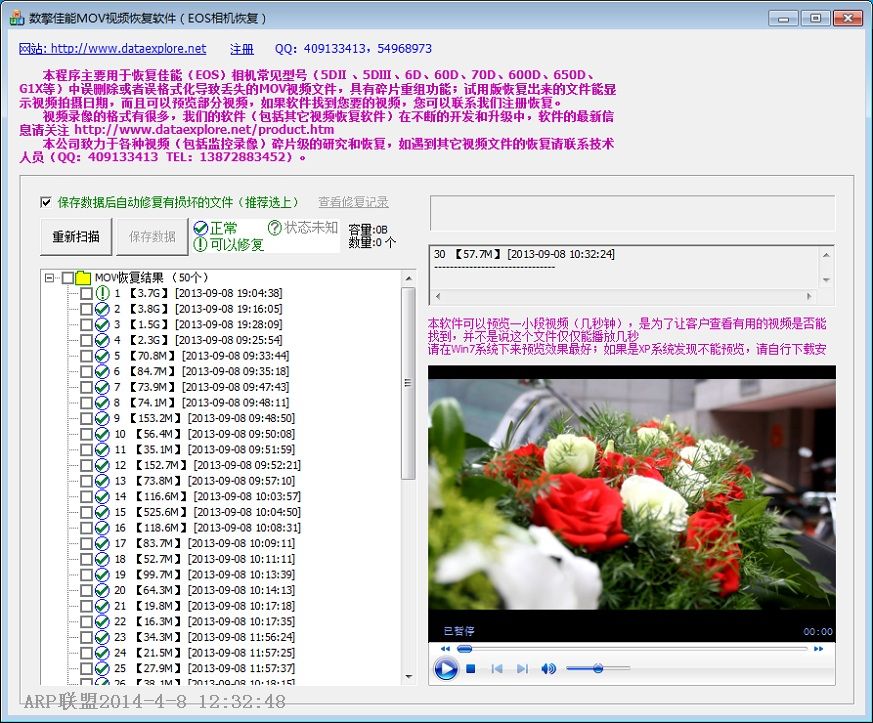The height and width of the screenshot is (723, 873).
Task: Click the repairable status icon on file 1
Action: click(x=102, y=294)
